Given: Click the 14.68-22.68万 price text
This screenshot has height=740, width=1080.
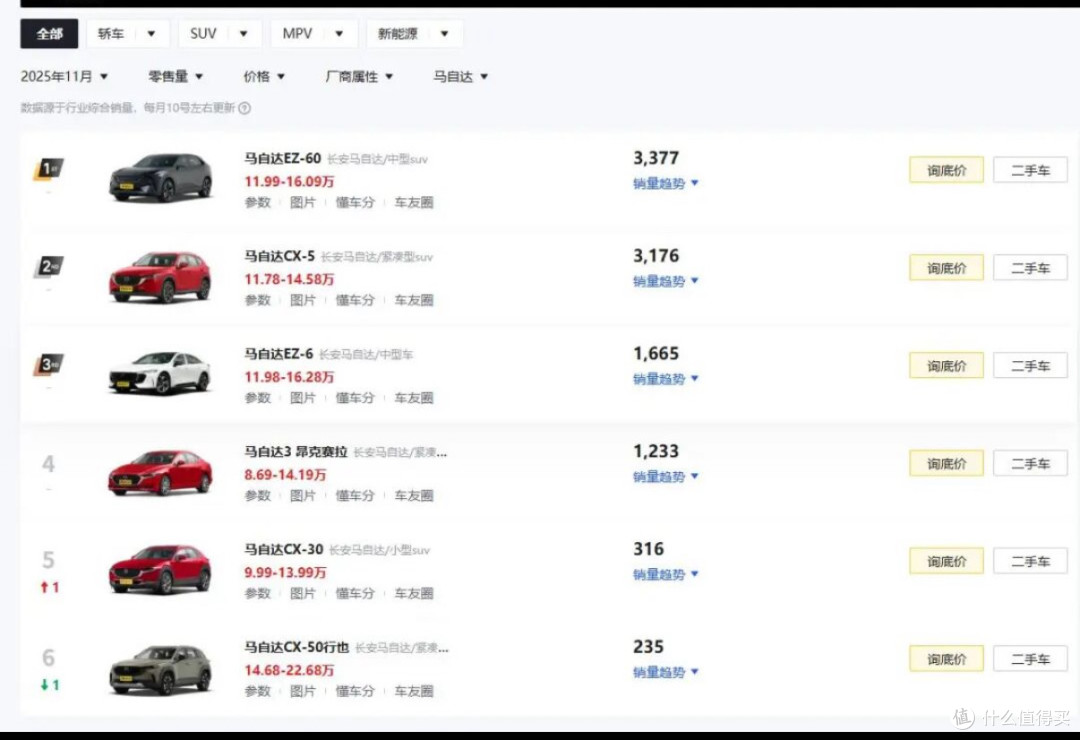Looking at the screenshot, I should pyautogui.click(x=289, y=671).
